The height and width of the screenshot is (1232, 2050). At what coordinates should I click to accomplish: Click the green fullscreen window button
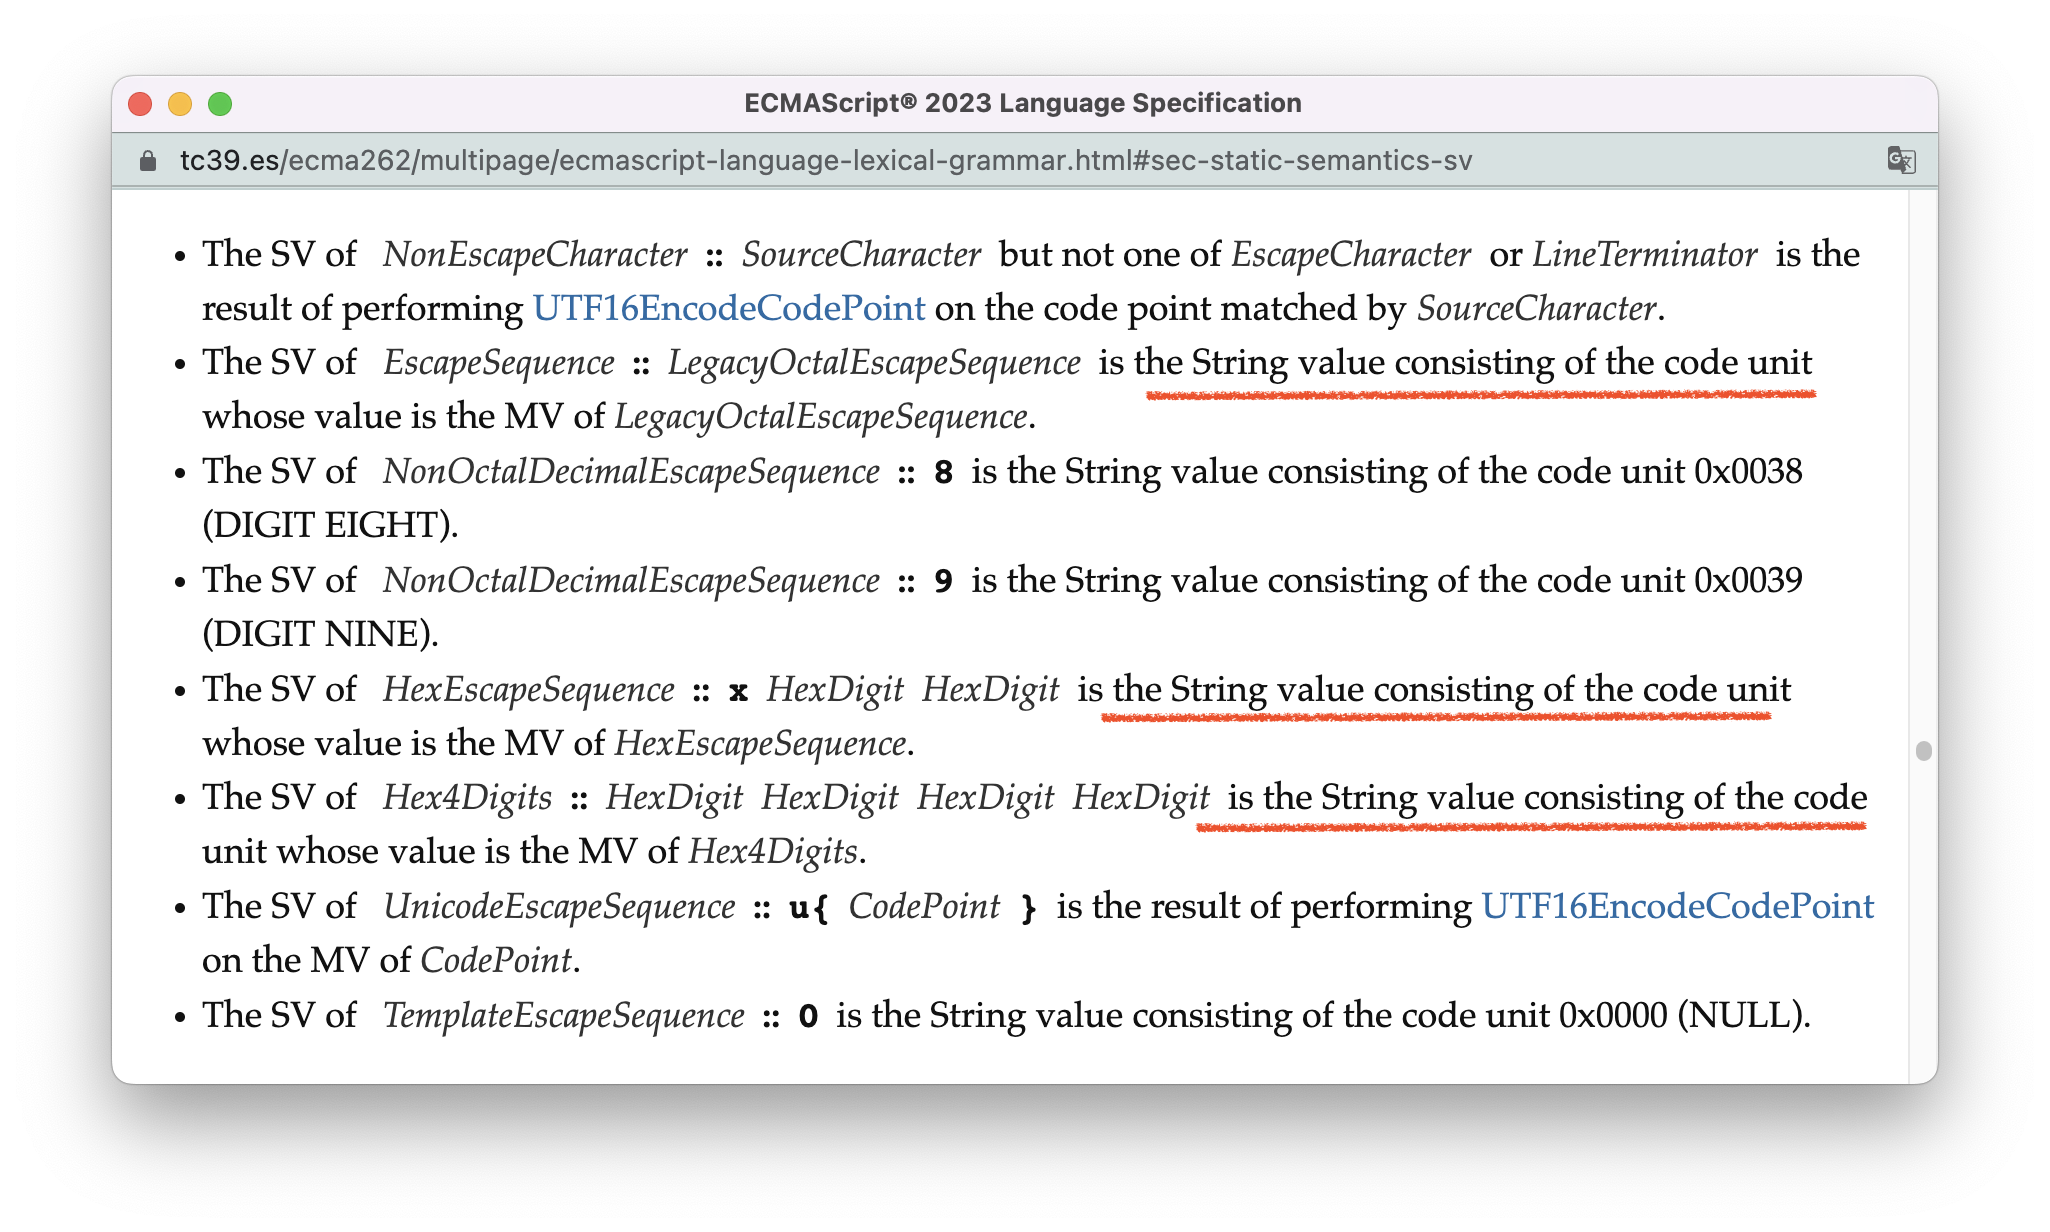[x=220, y=104]
